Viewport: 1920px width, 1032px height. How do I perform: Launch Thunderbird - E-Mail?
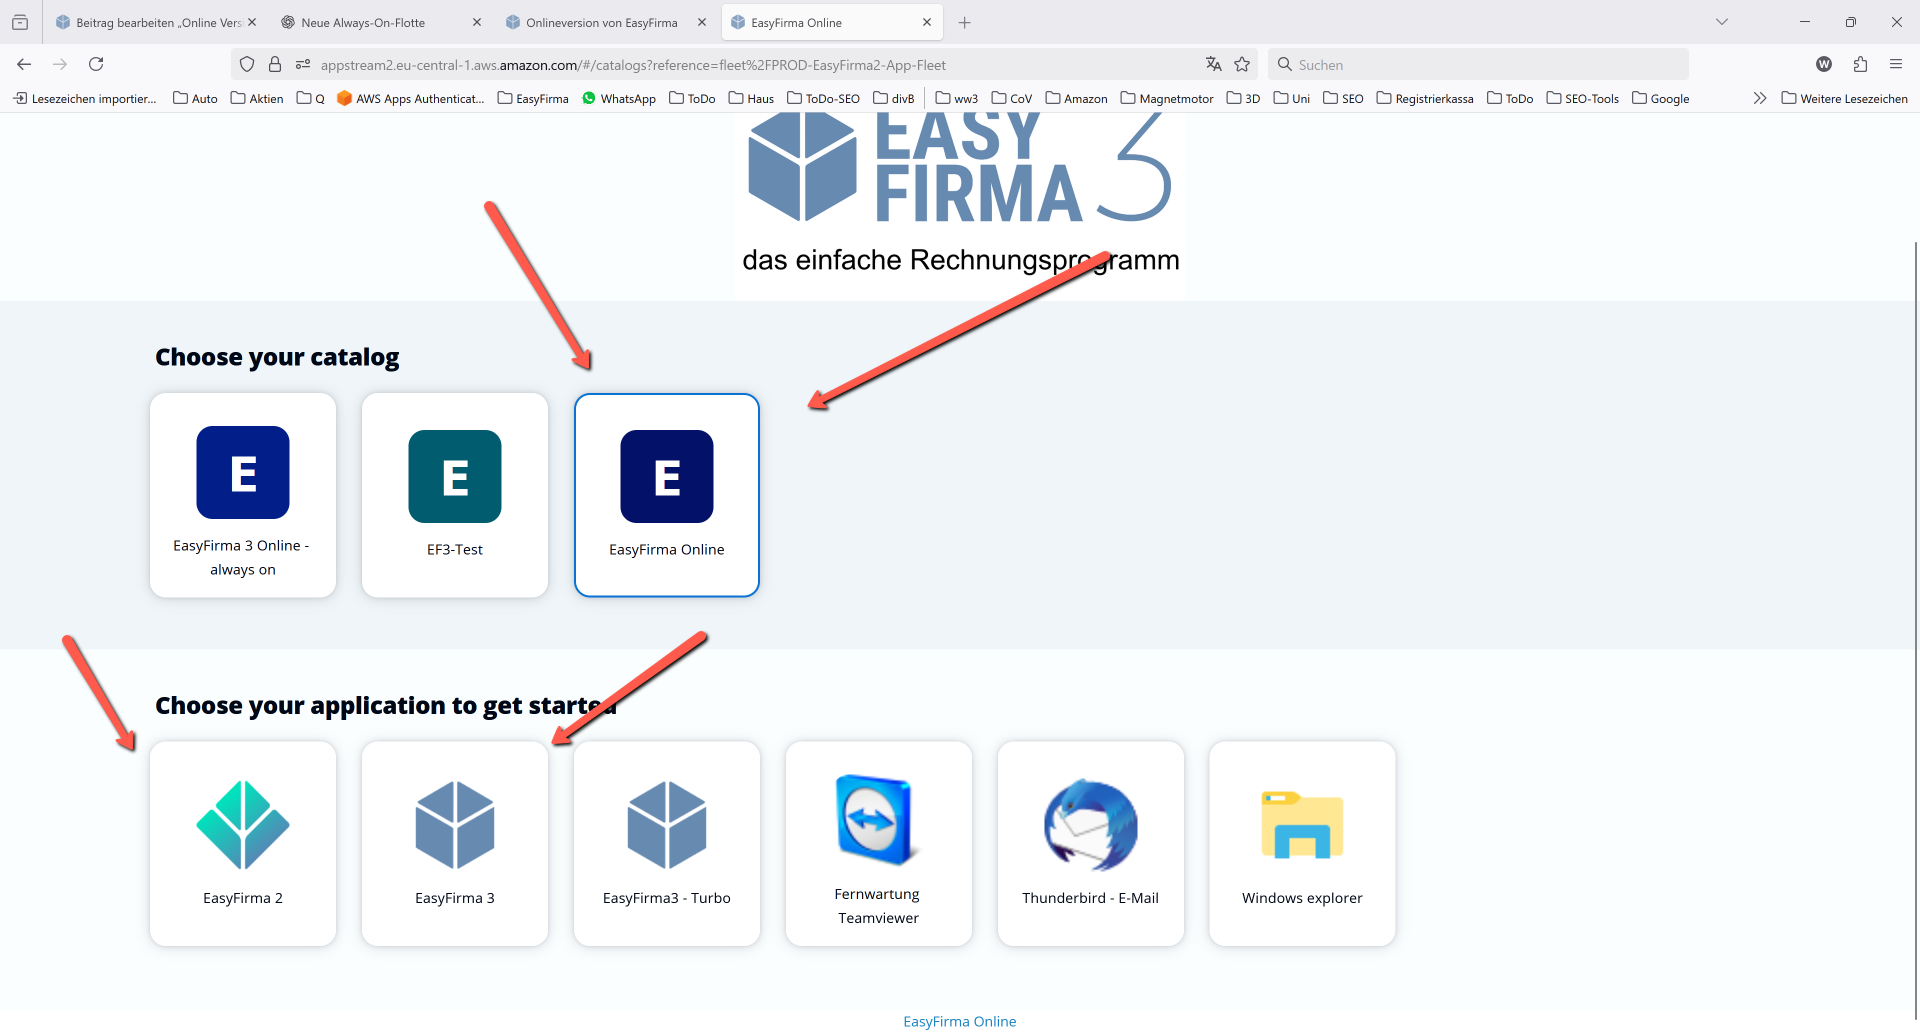click(1090, 843)
